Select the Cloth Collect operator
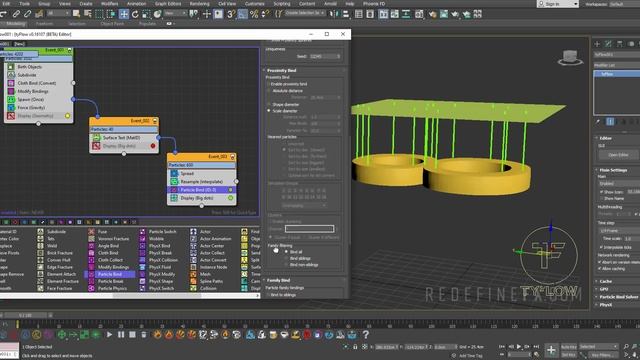Viewport: 640px width, 360px height. (105, 260)
